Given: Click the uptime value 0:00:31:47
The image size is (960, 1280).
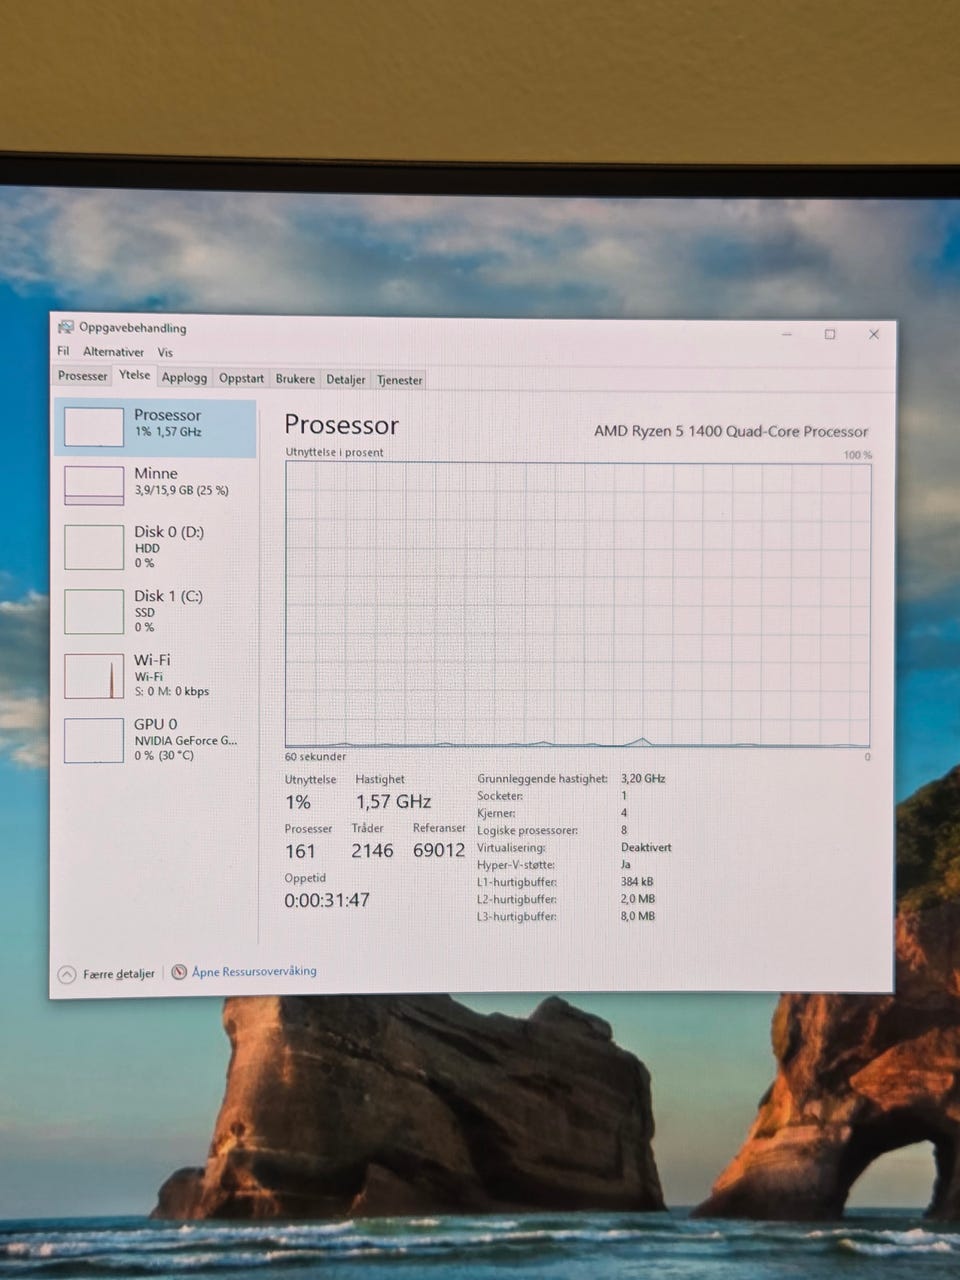Looking at the screenshot, I should click(327, 900).
